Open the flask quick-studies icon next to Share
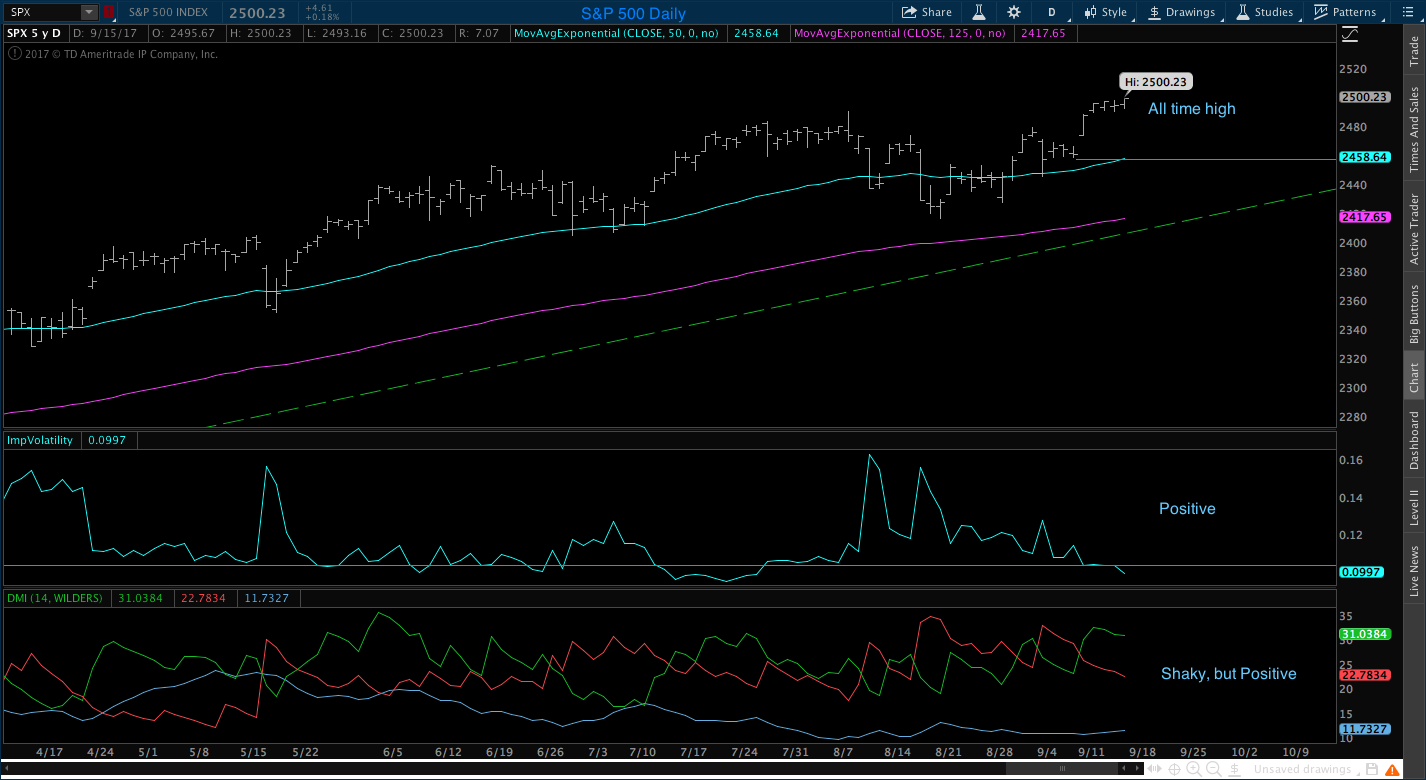 click(x=978, y=12)
